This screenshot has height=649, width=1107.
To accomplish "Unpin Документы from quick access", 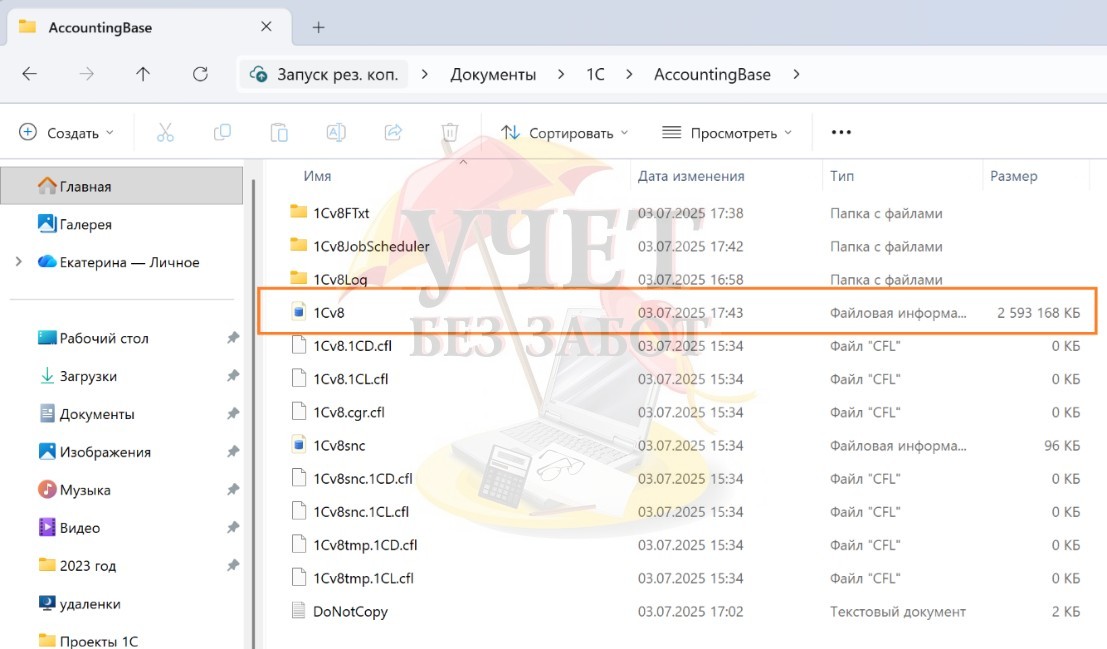I will 233,414.
